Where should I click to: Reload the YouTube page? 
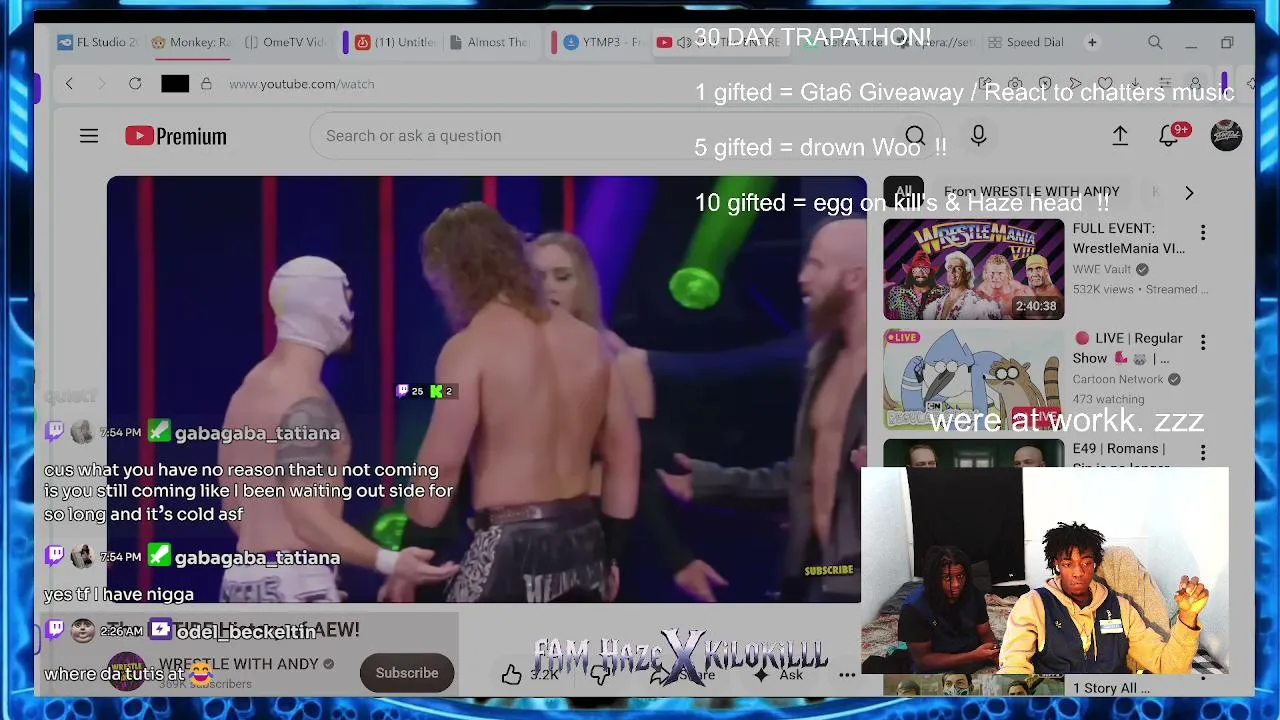click(x=135, y=84)
